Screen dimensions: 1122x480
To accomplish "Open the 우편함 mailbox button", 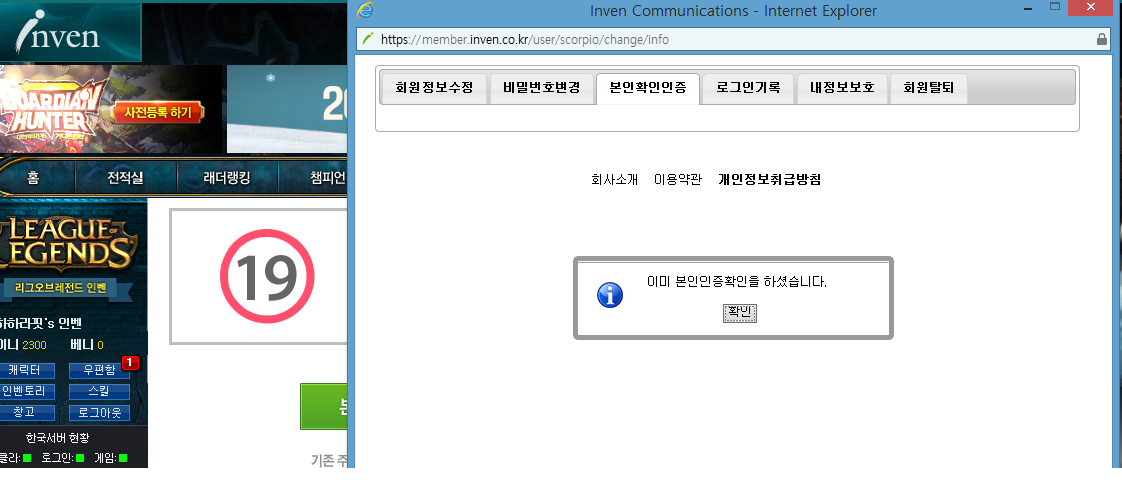I will tap(100, 371).
